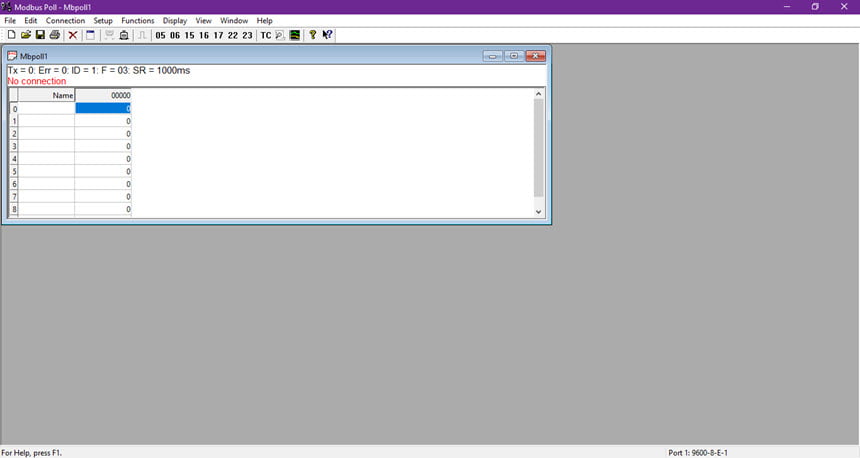This screenshot has height=458, width=860.
Task: Click the context help arrow icon
Action: click(x=327, y=35)
